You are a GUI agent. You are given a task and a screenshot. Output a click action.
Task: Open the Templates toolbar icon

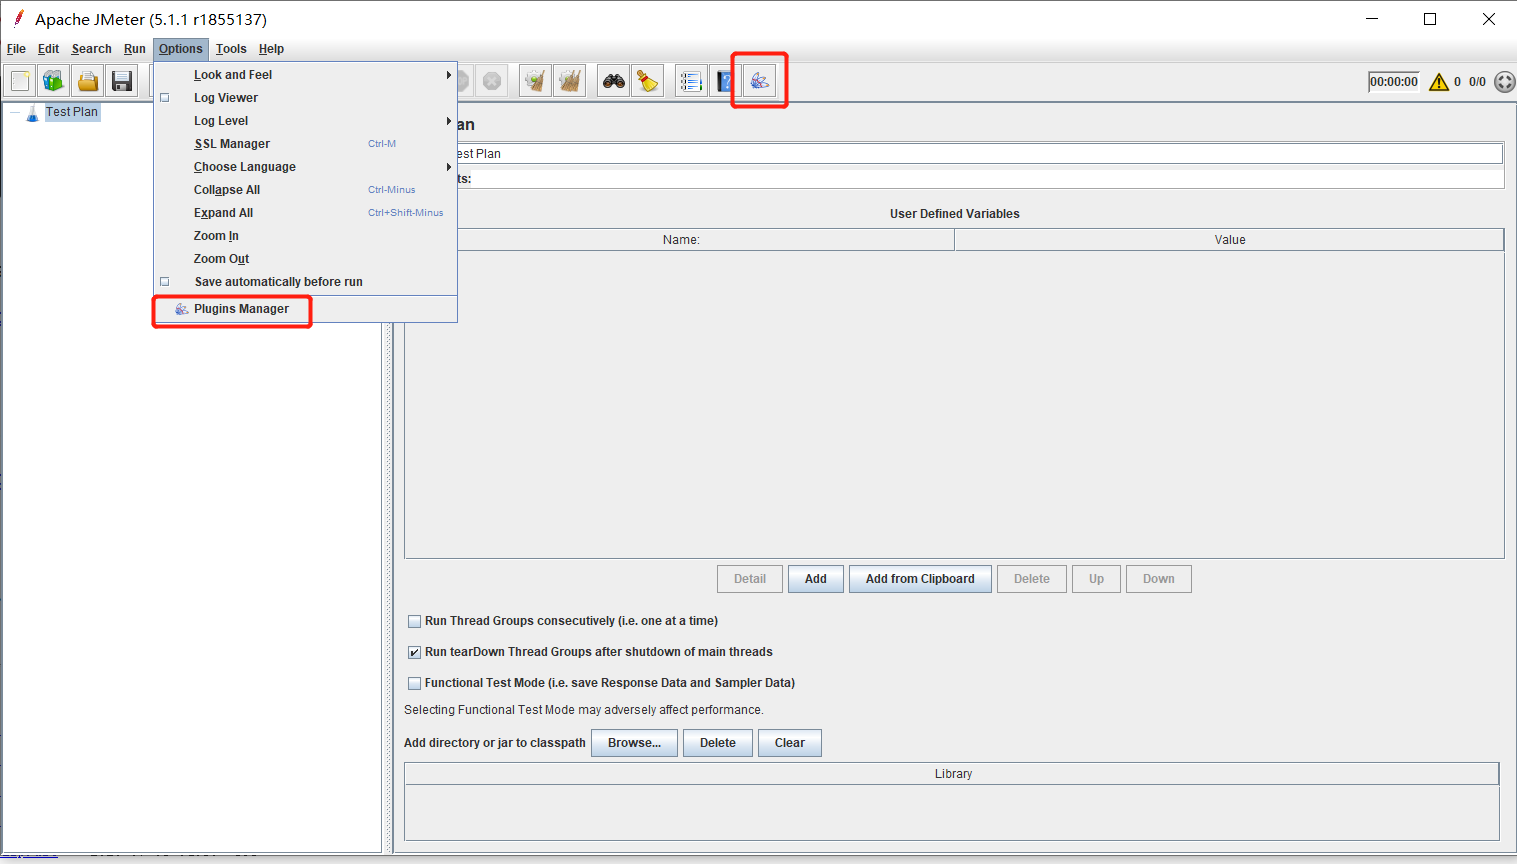click(x=54, y=81)
